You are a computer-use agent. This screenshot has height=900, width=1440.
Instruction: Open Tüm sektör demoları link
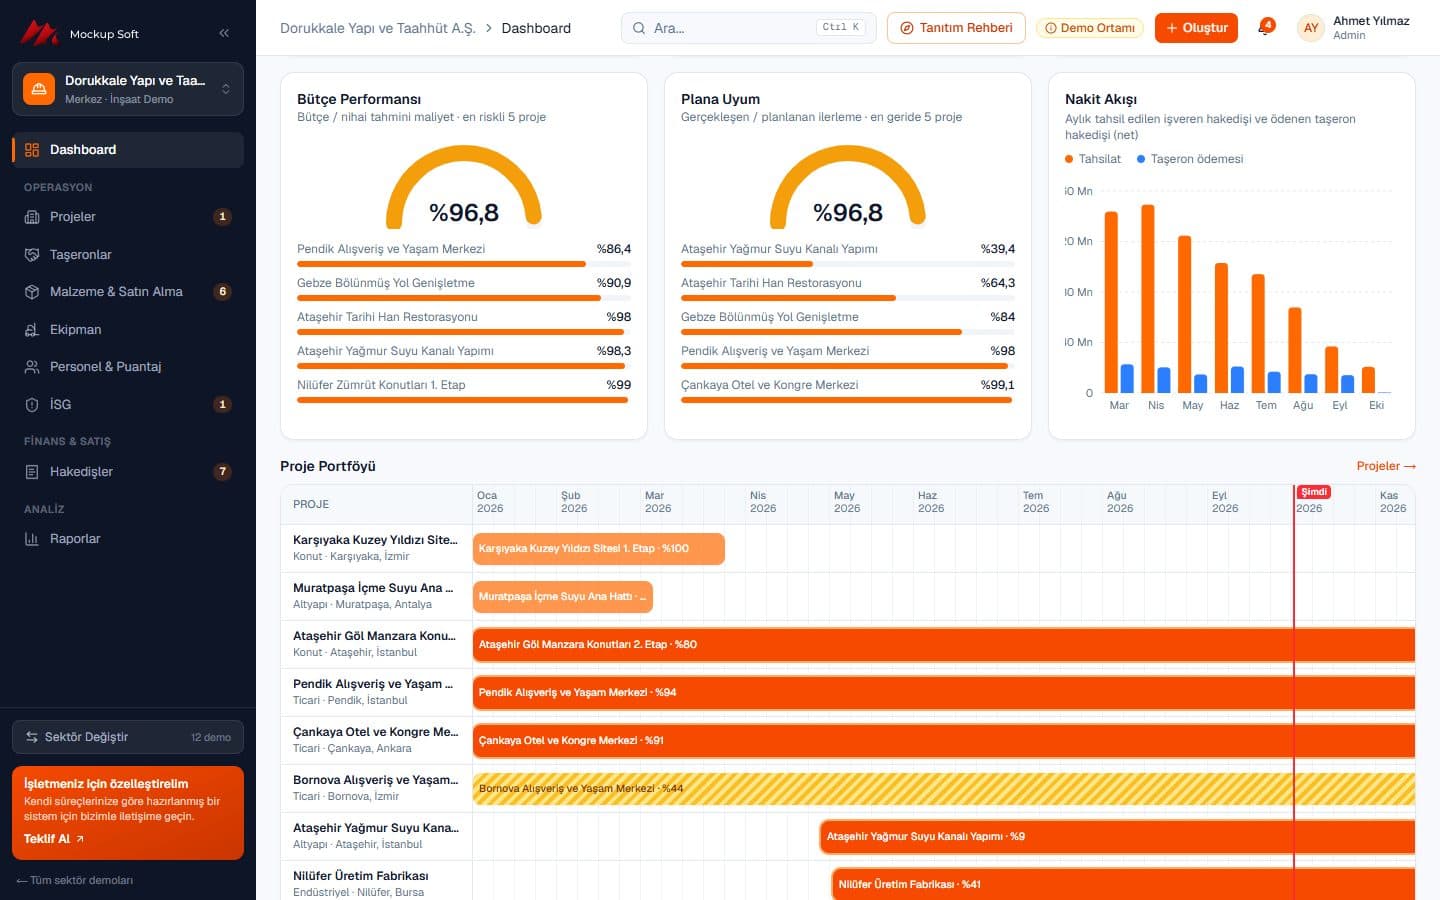pos(75,880)
